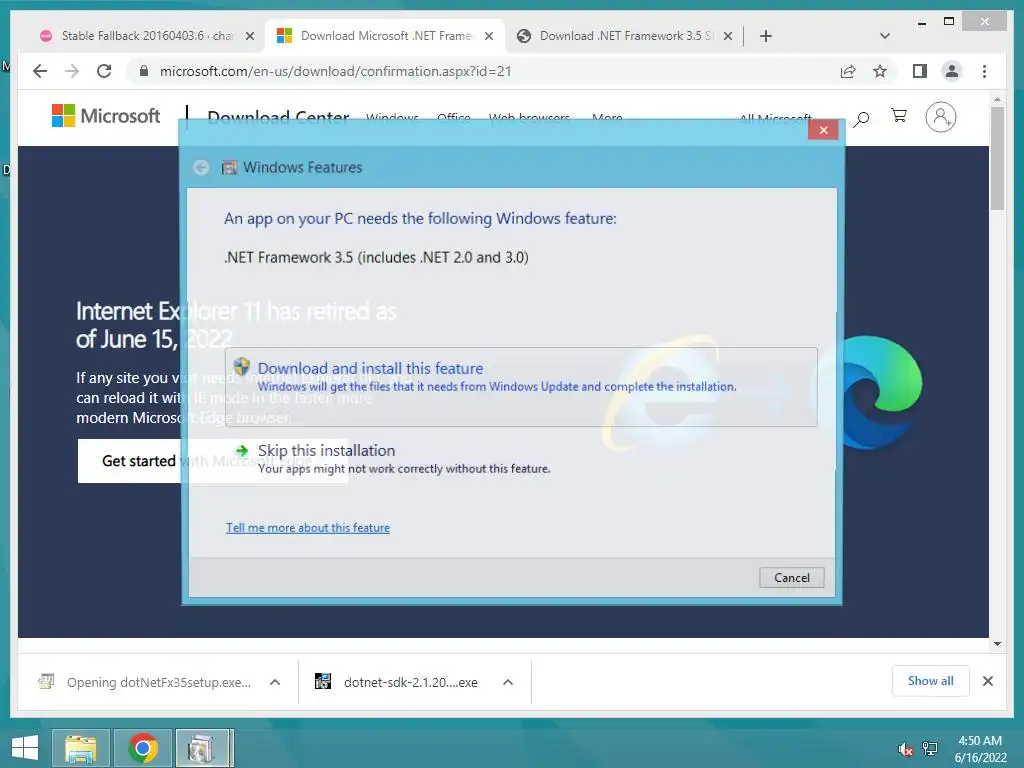Go back in Chrome browser
1024x768 pixels.
40,71
